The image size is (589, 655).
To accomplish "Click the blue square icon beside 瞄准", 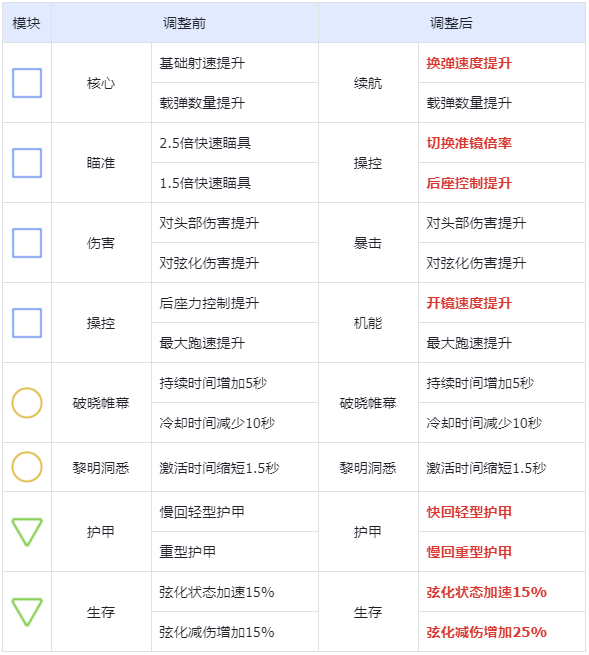I will click(27, 163).
